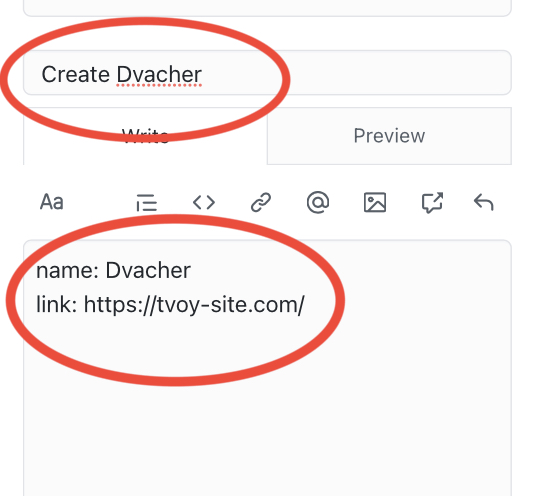Click the underlined word 'Dvacher' in the title
The height and width of the screenshot is (496, 553).
point(159,74)
